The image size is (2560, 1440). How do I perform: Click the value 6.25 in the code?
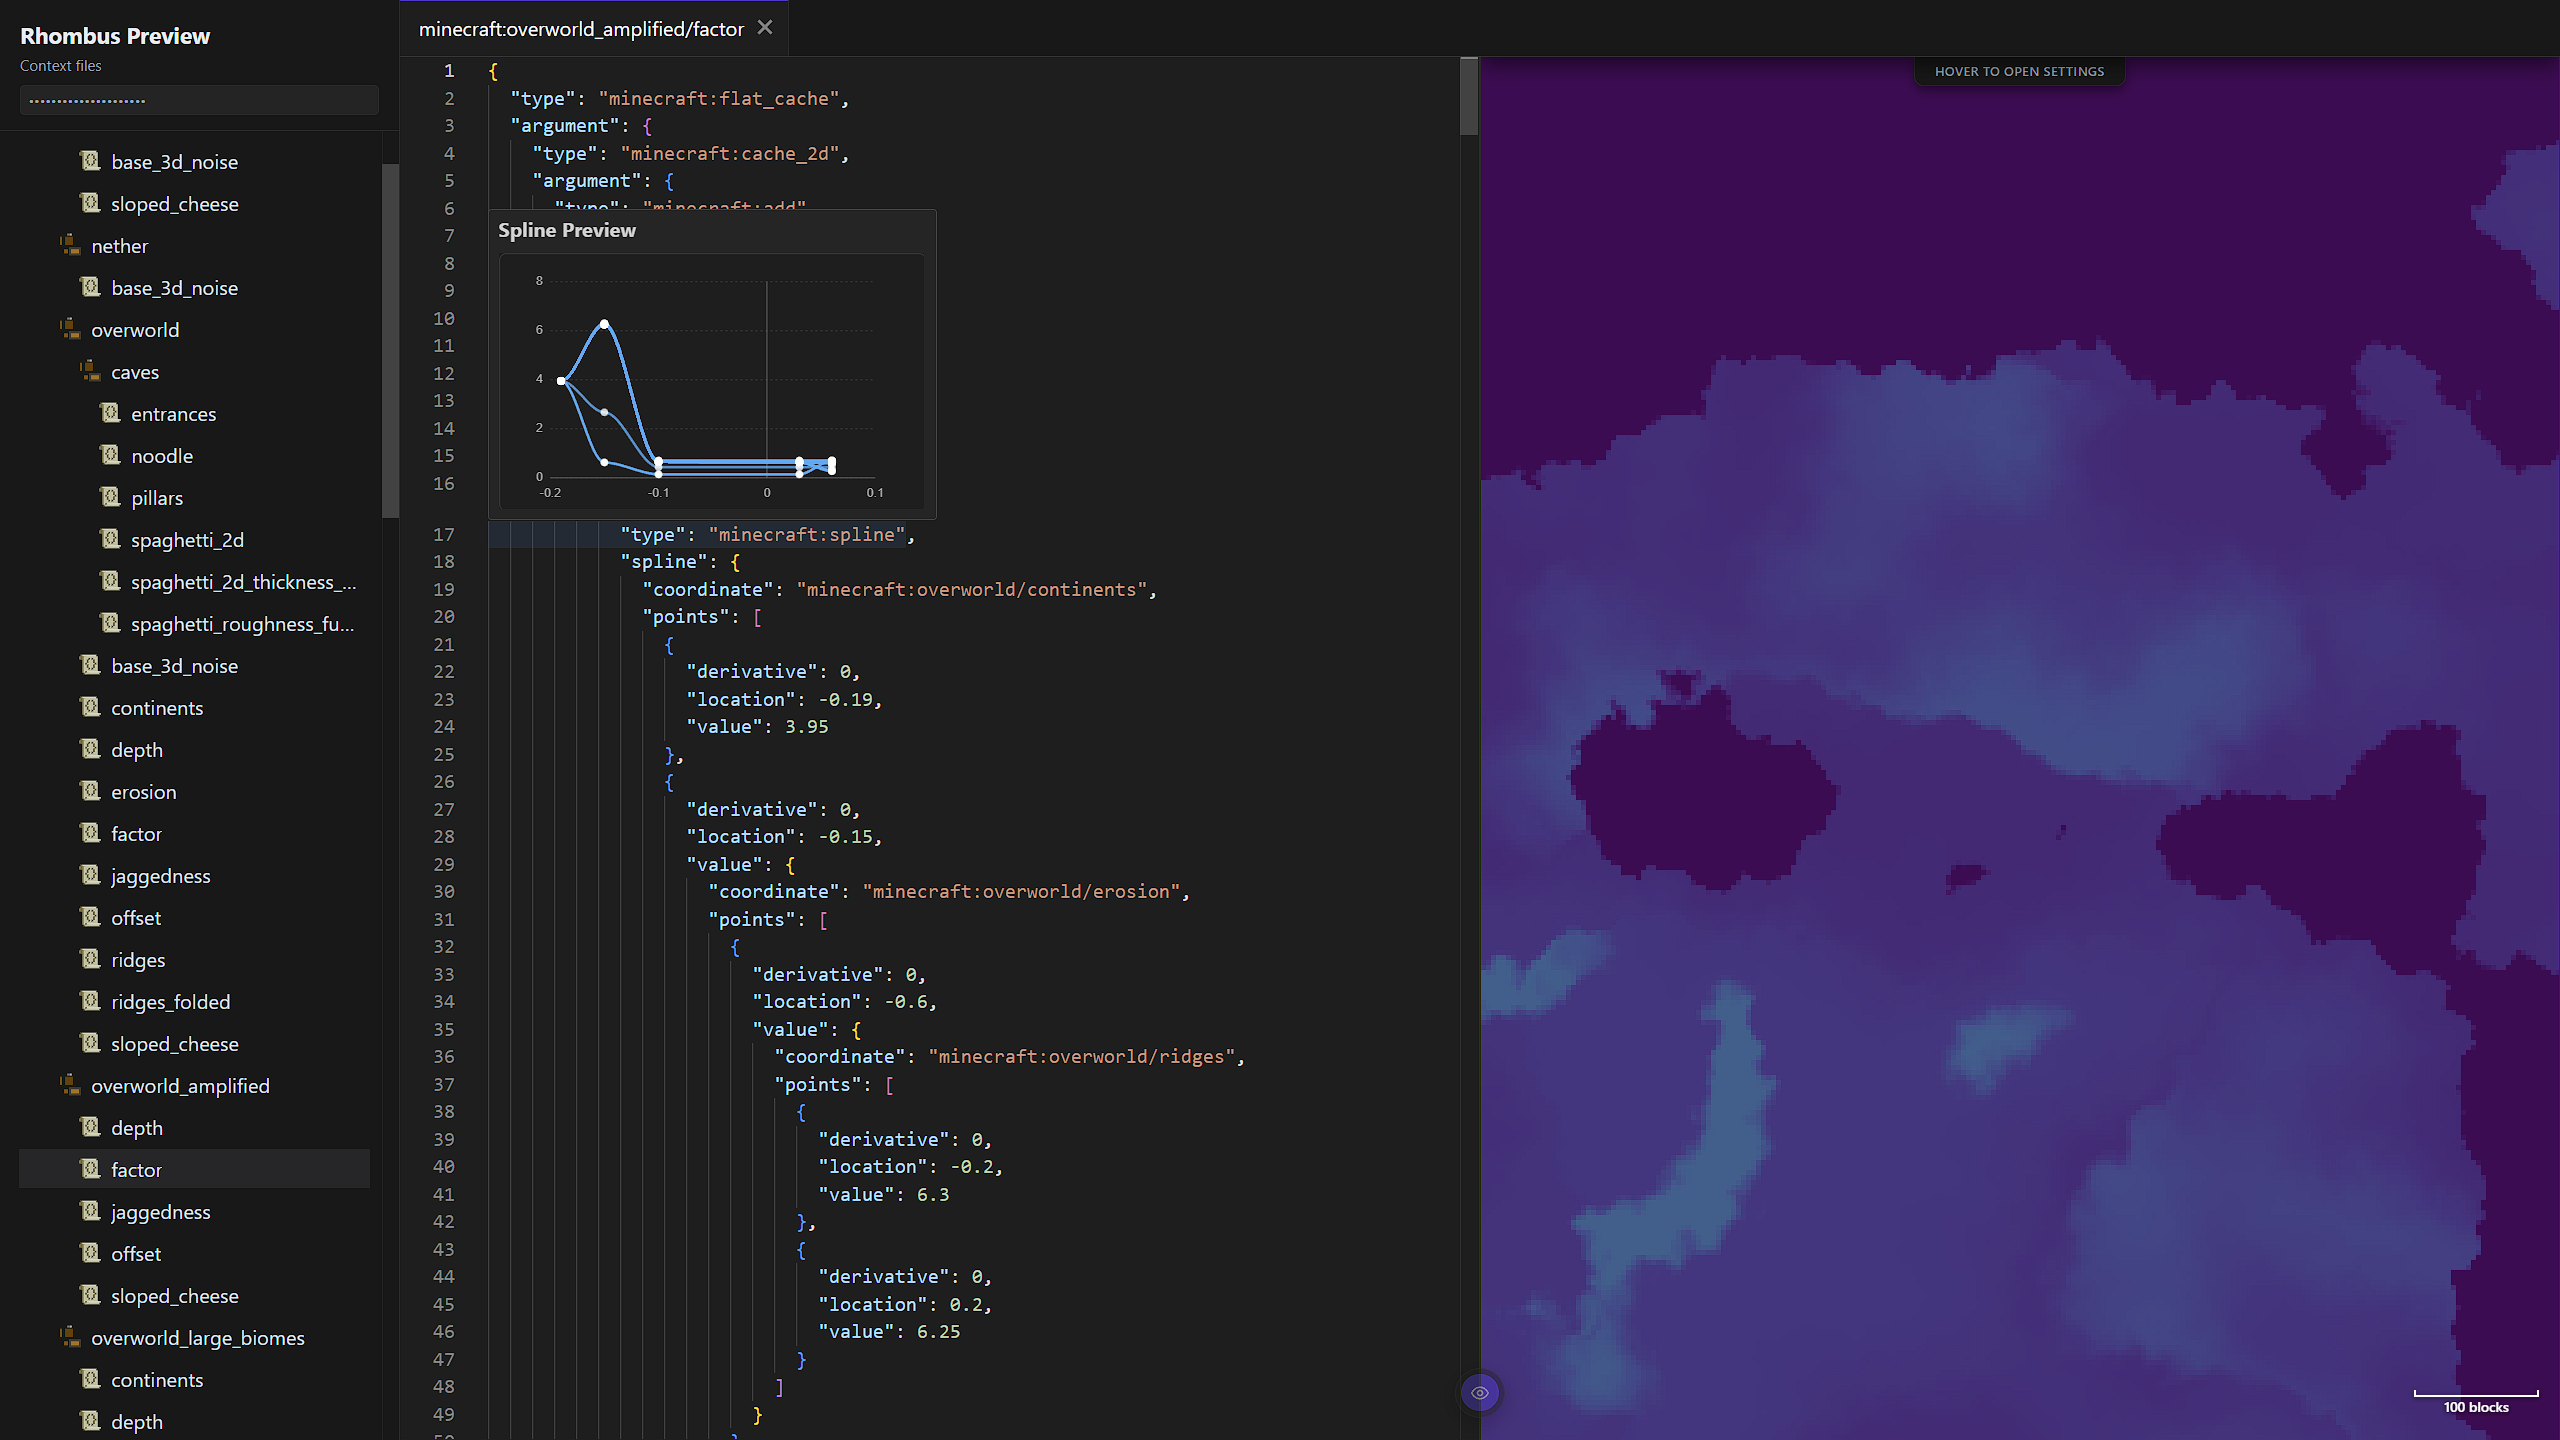938,1331
